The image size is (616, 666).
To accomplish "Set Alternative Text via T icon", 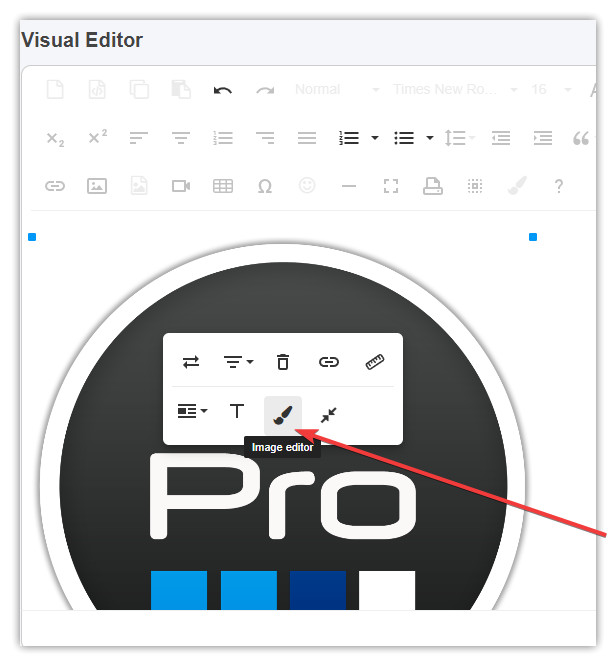I will (237, 411).
